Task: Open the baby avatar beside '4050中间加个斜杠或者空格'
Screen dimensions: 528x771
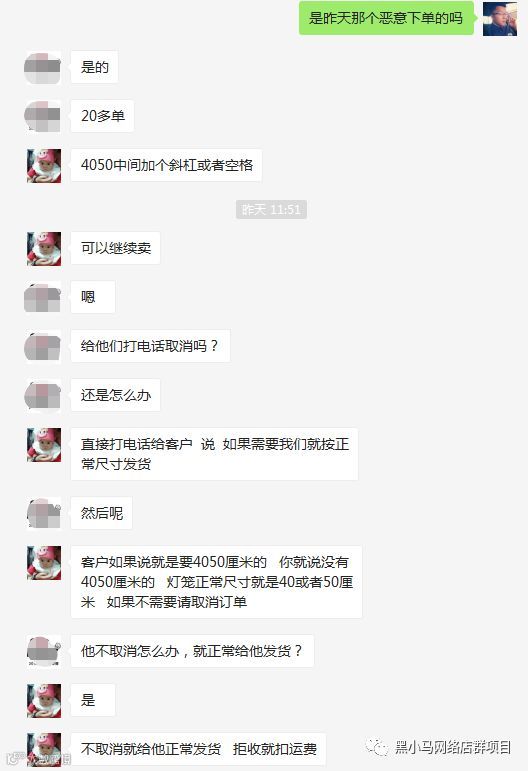Action: 44,166
